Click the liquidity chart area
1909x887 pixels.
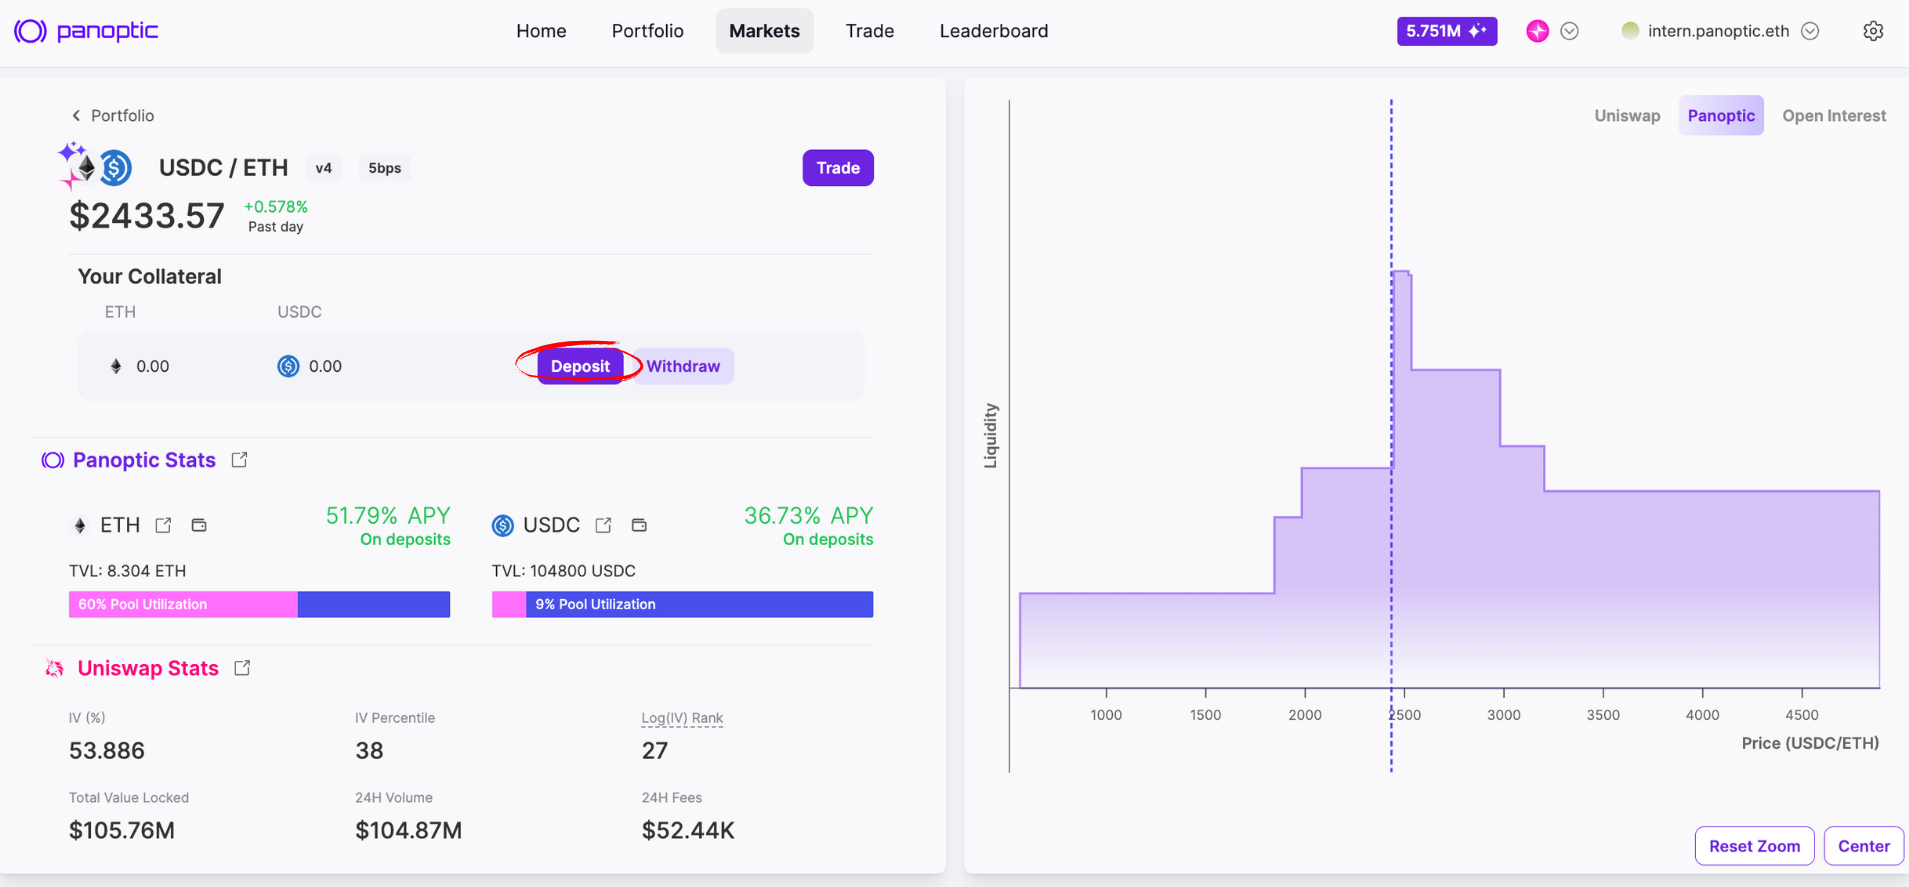pos(1450,480)
